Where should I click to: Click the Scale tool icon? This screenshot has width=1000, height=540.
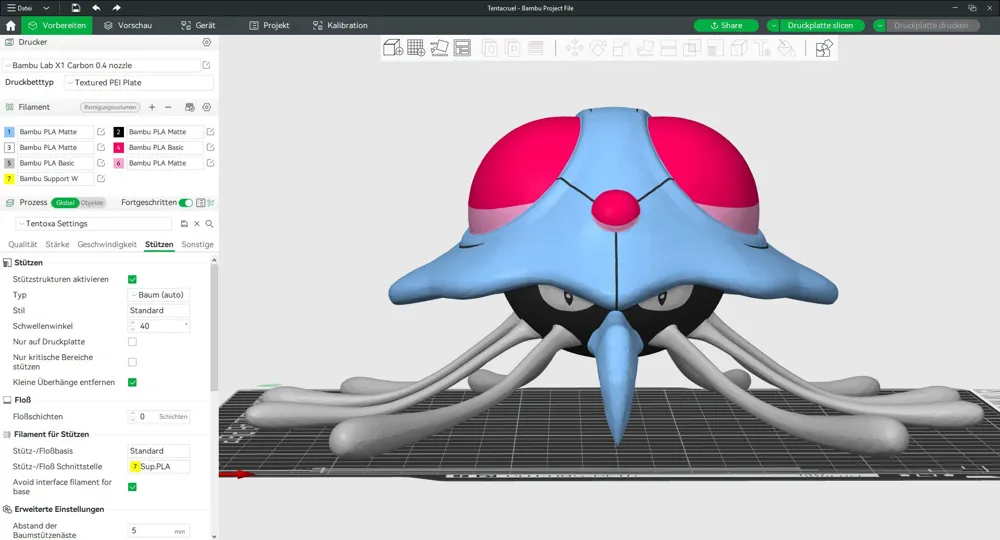coord(621,48)
